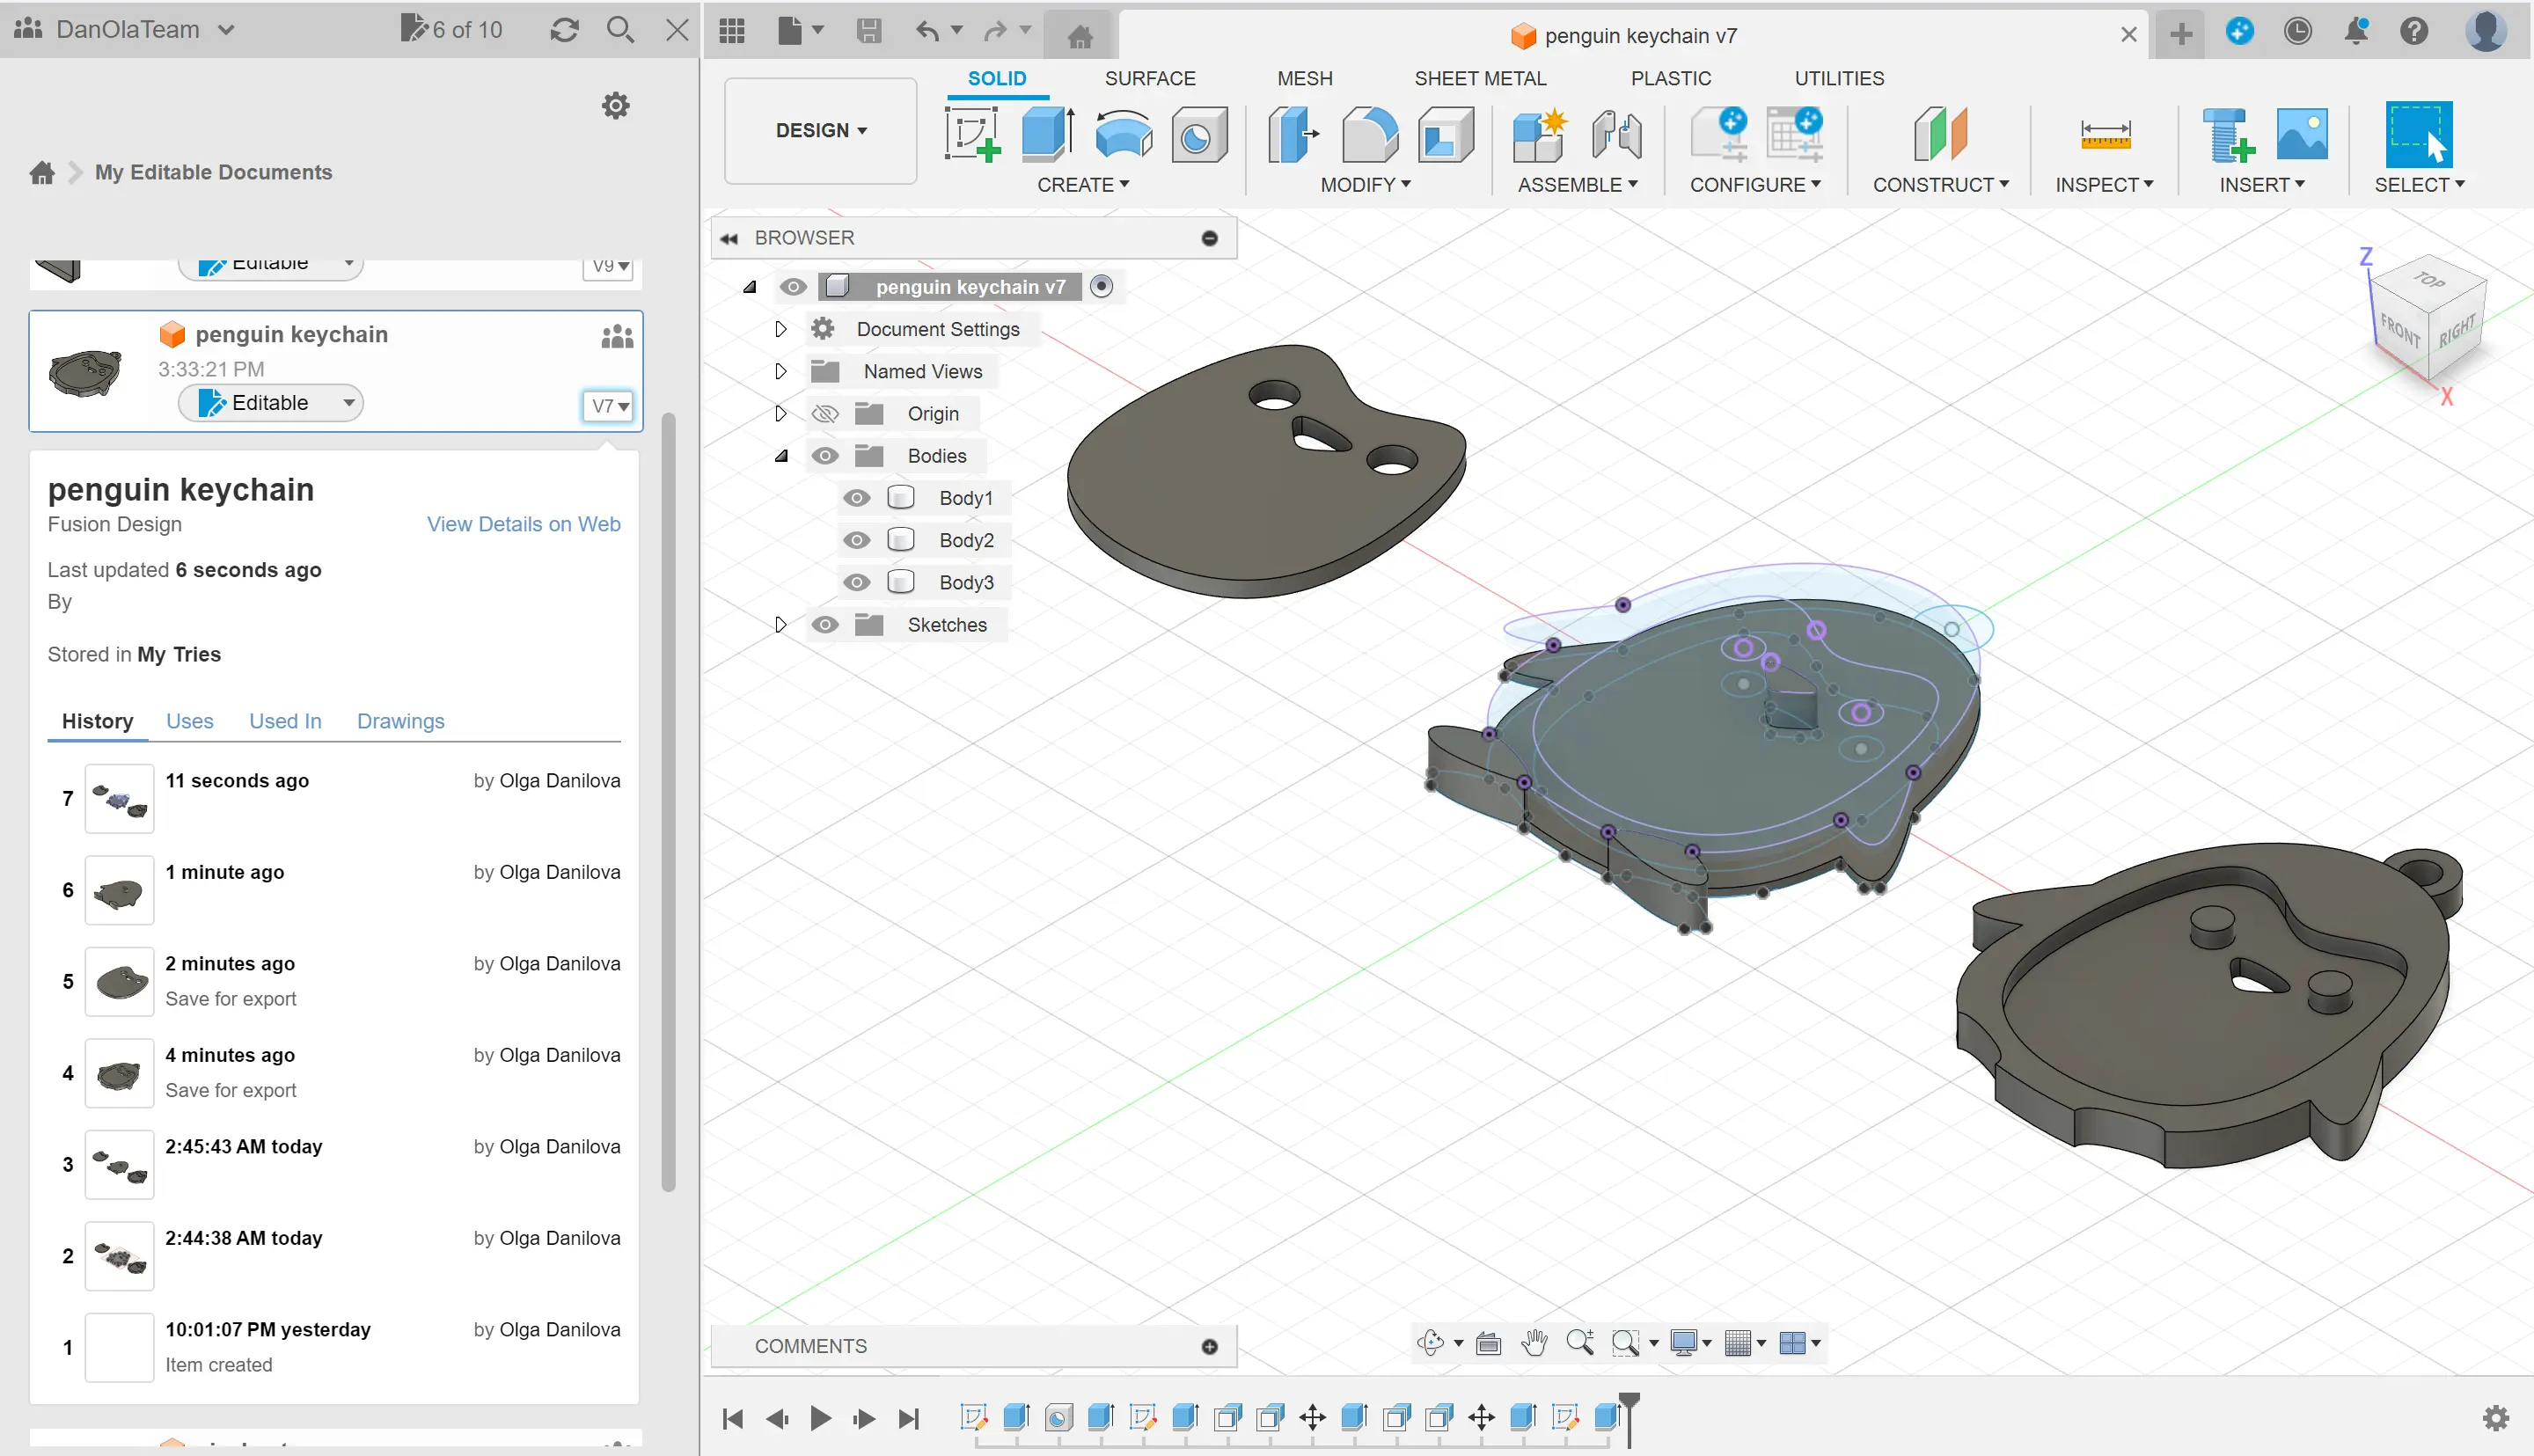Expand the Sketches node
2534x1456 pixels.
click(781, 625)
